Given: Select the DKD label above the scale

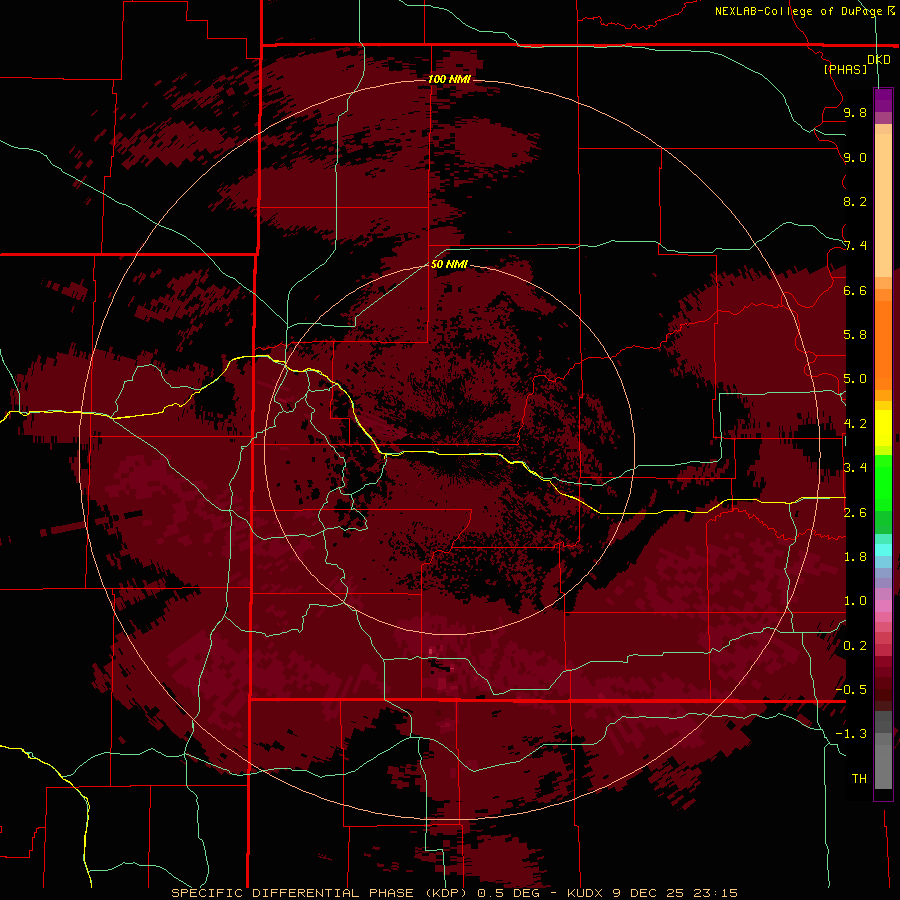Looking at the screenshot, I should pos(879,60).
